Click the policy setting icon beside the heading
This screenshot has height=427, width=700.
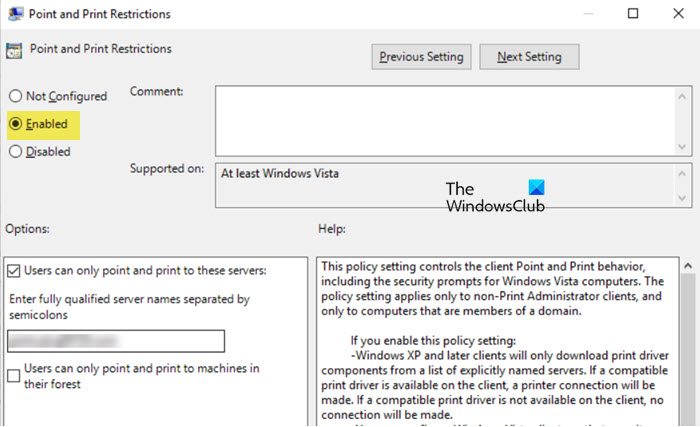pyautogui.click(x=14, y=51)
